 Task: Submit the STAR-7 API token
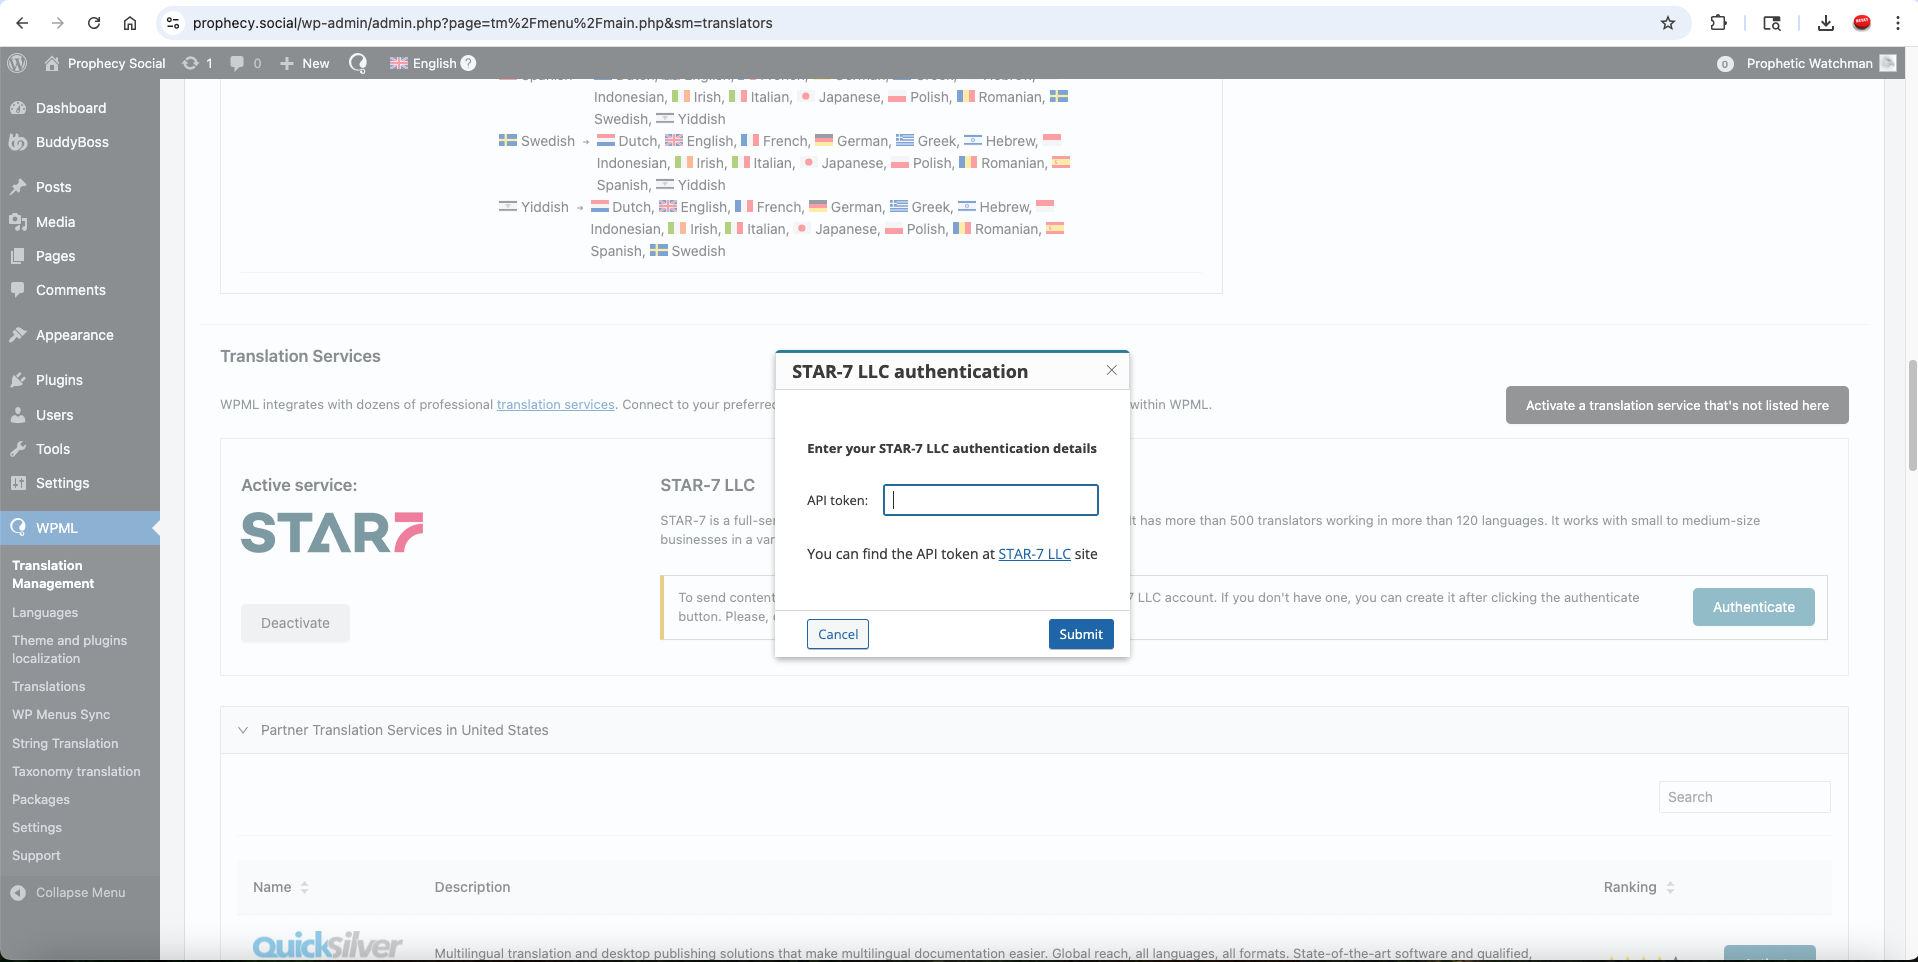point(1081,634)
